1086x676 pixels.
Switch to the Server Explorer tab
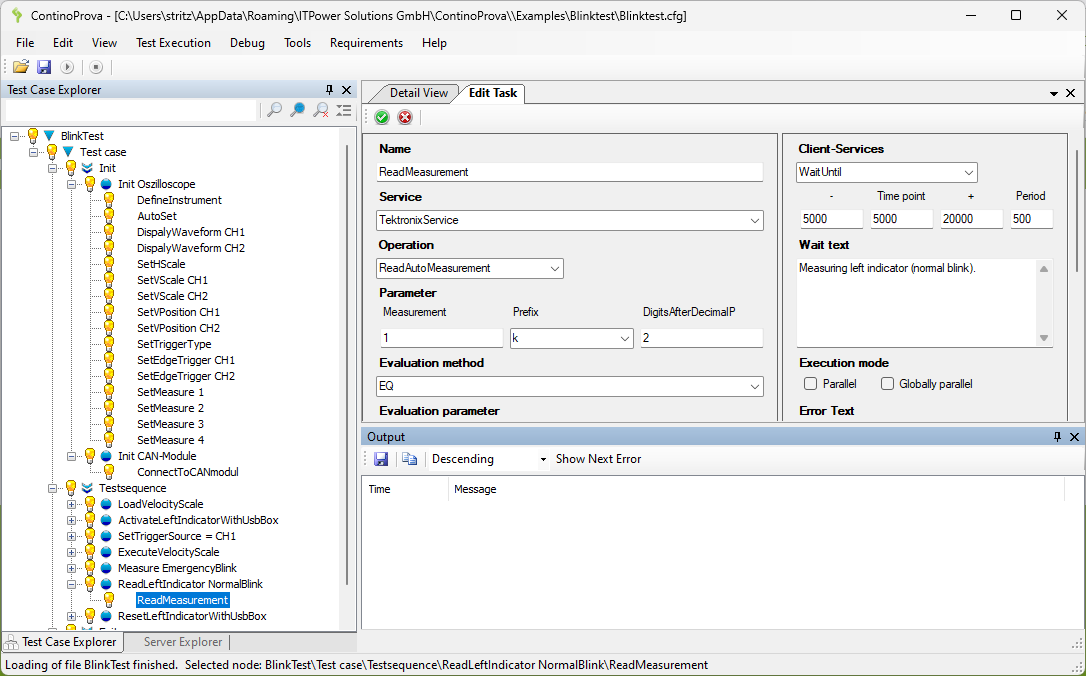point(182,642)
